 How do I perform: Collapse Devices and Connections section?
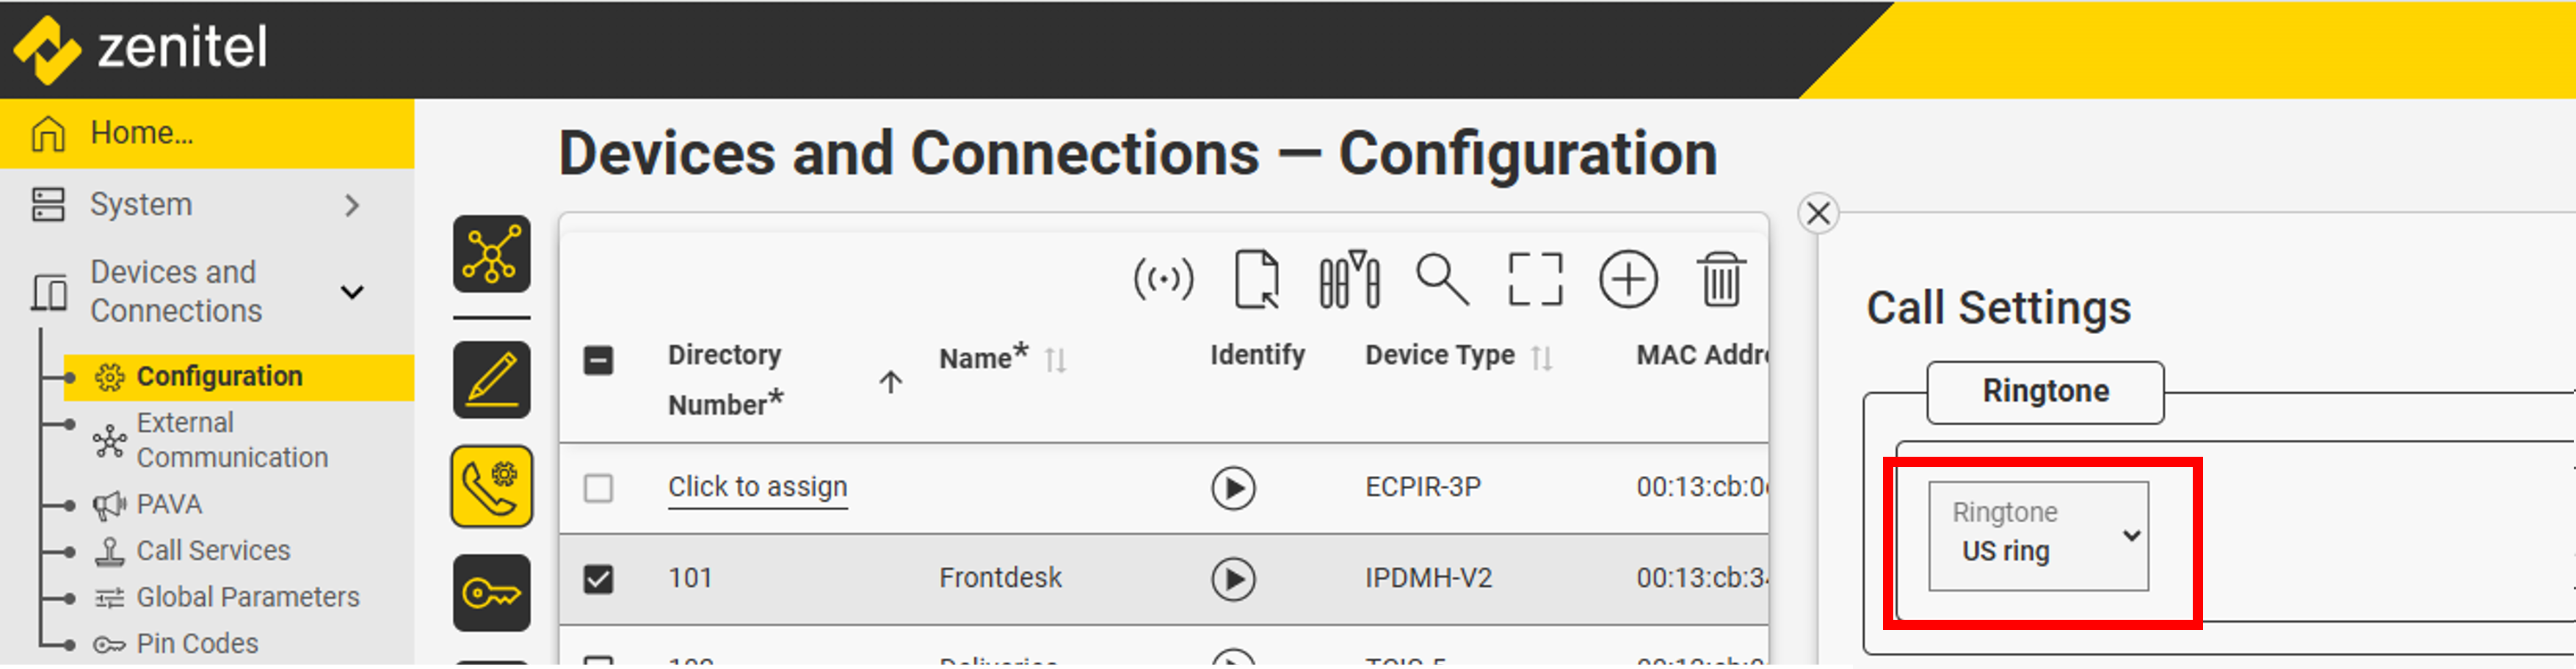352,292
